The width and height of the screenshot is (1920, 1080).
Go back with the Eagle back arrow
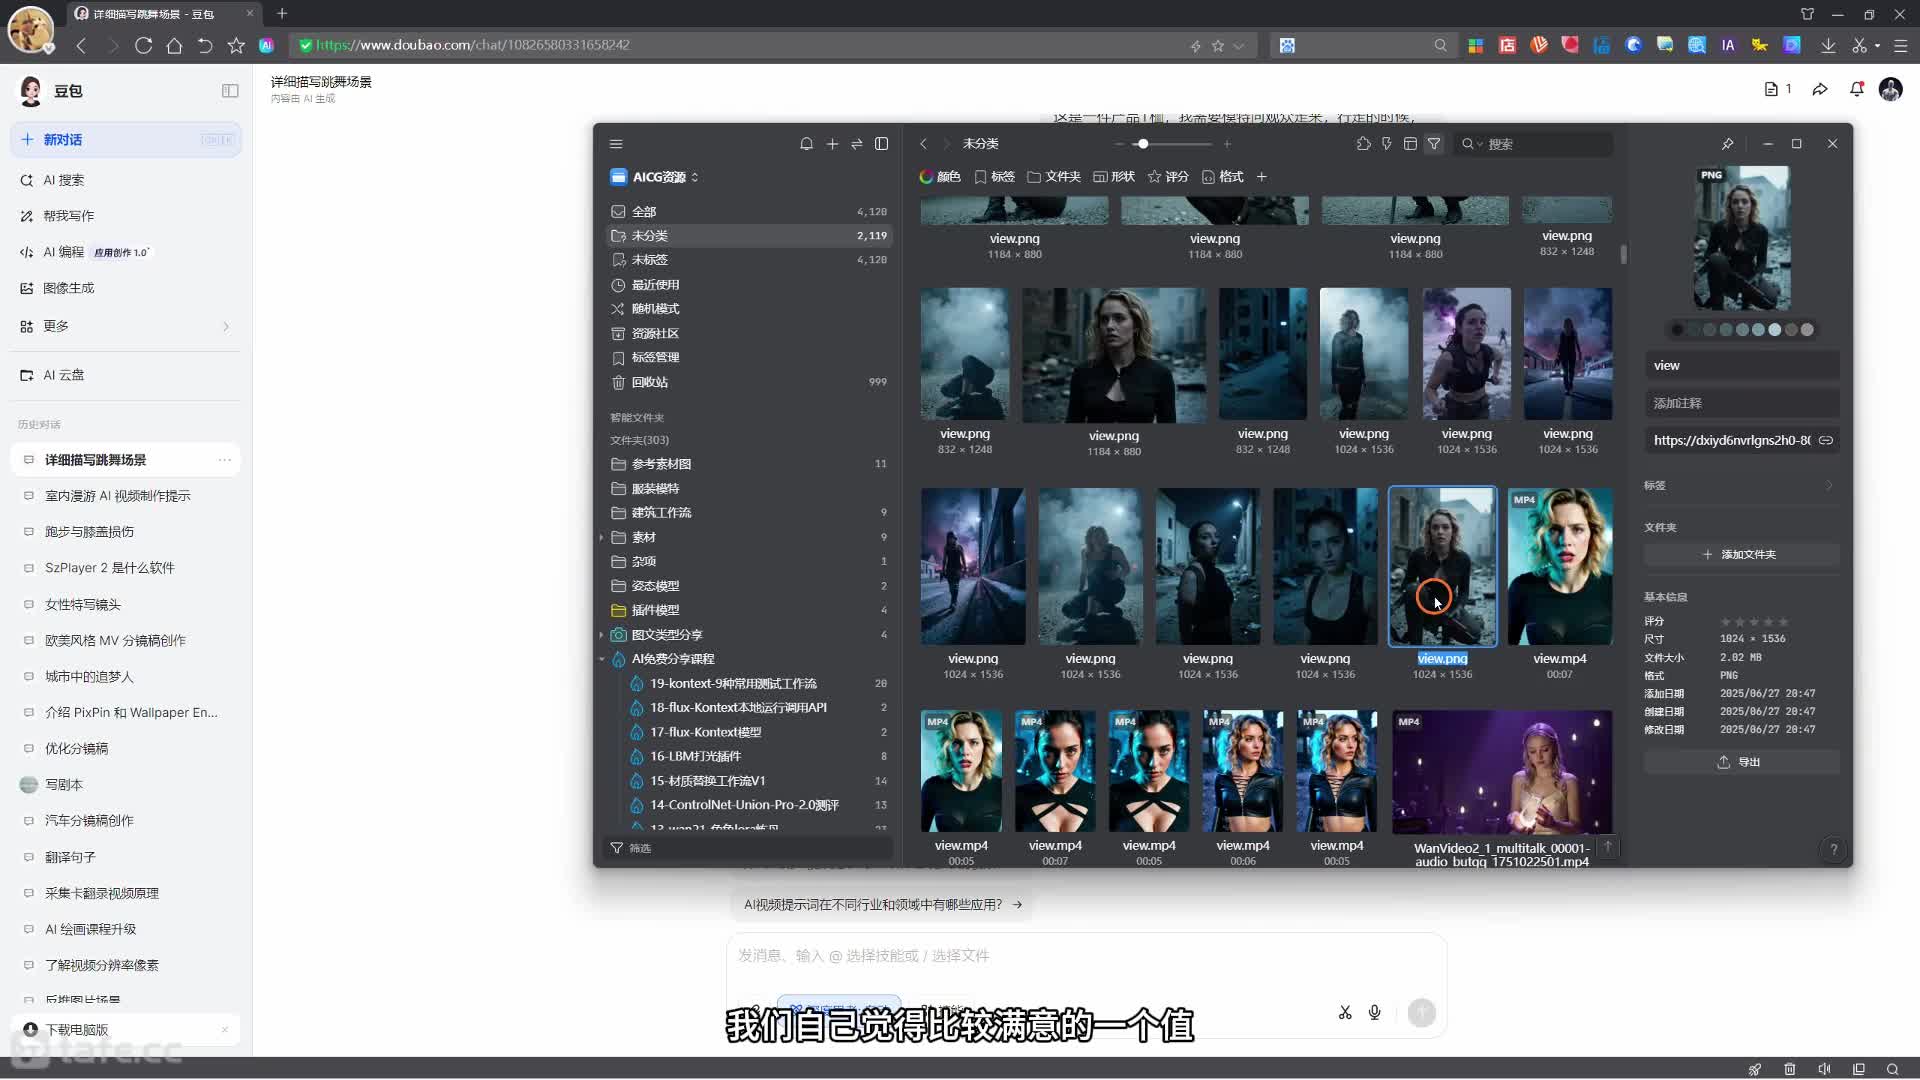(924, 144)
